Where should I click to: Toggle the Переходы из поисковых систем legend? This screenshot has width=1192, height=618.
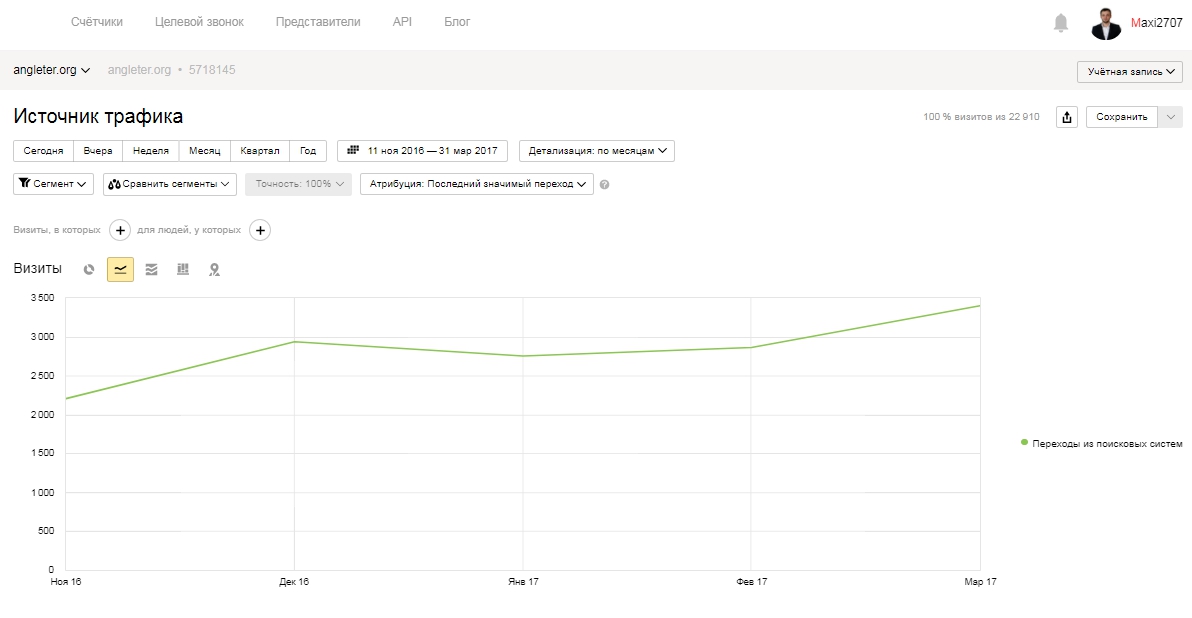click(x=1102, y=443)
